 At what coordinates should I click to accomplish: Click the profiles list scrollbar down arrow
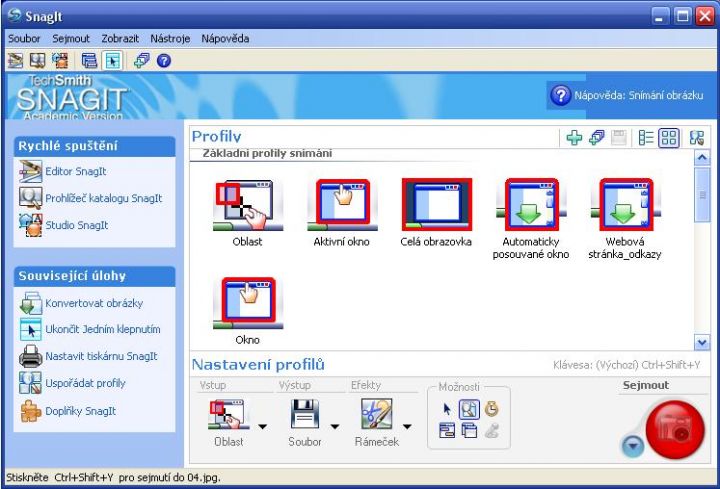pos(701,342)
